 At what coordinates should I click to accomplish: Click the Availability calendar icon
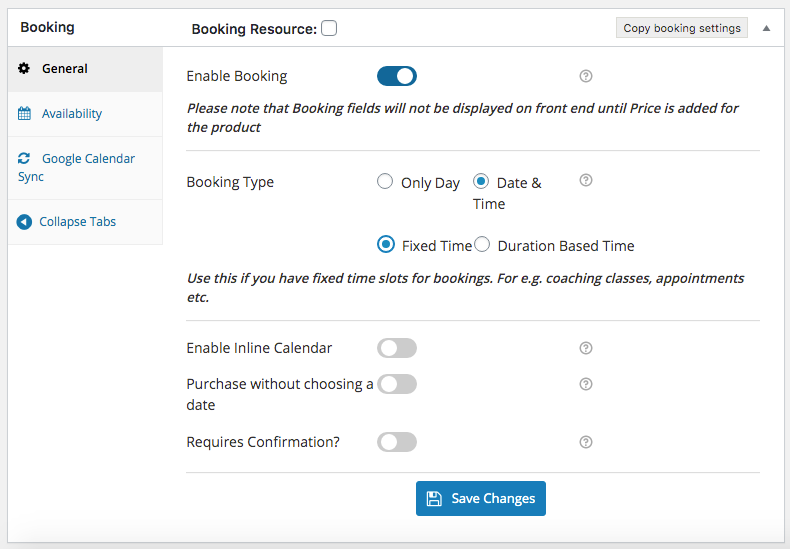[24, 113]
